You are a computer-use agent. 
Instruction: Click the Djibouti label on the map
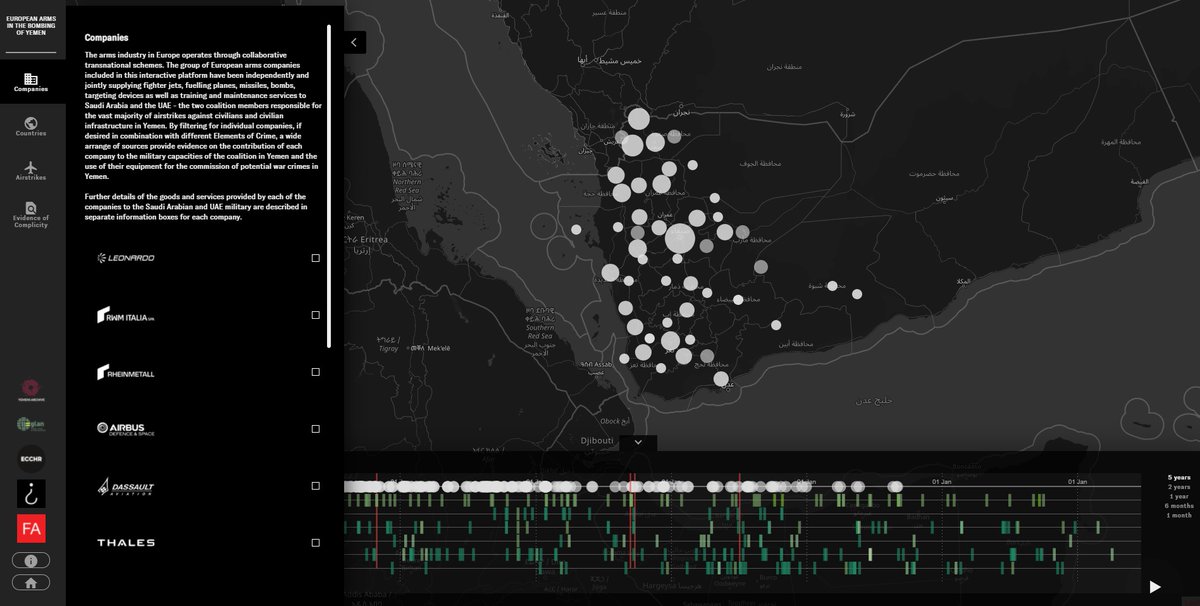tap(599, 440)
